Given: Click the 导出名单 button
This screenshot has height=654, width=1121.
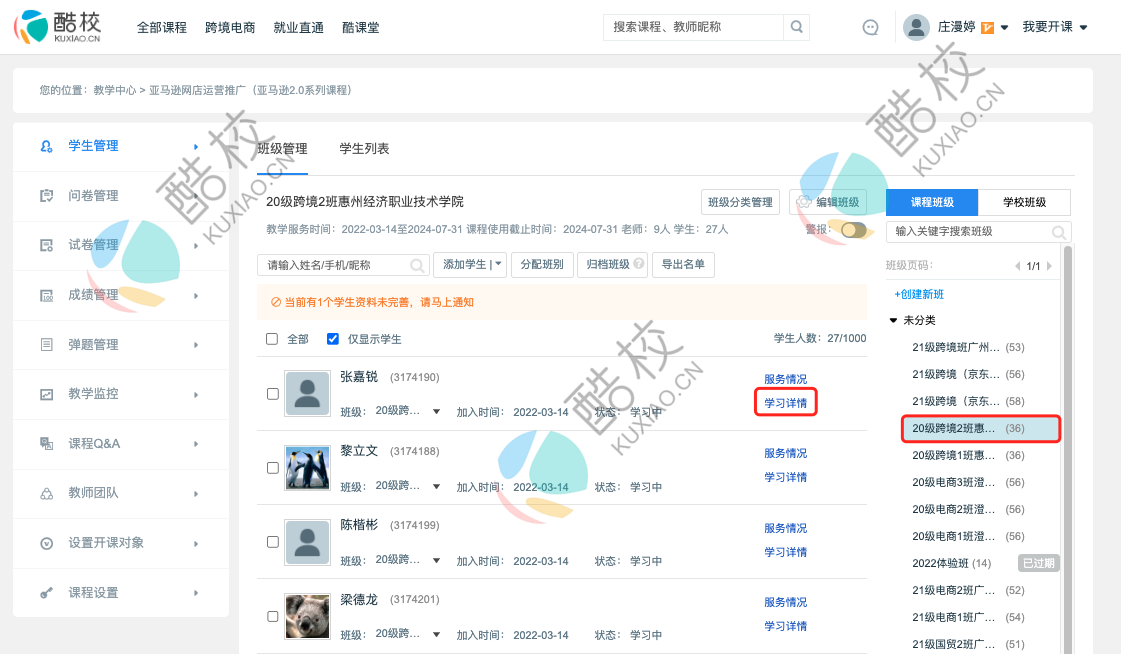Looking at the screenshot, I should click(683, 264).
